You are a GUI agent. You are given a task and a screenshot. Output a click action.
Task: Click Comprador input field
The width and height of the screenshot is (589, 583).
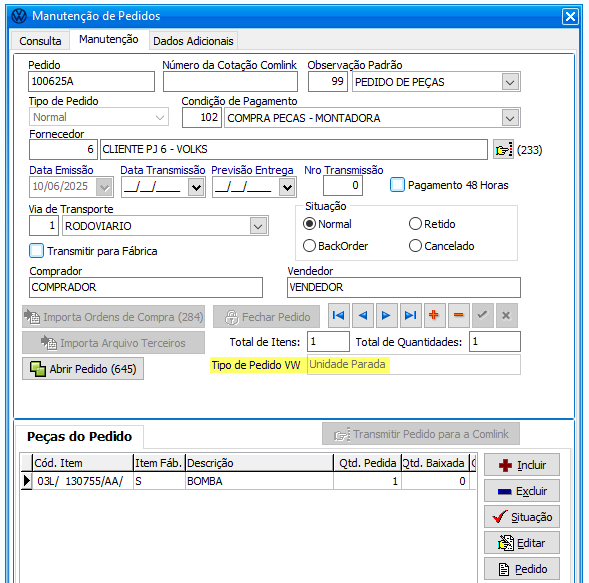(x=146, y=287)
